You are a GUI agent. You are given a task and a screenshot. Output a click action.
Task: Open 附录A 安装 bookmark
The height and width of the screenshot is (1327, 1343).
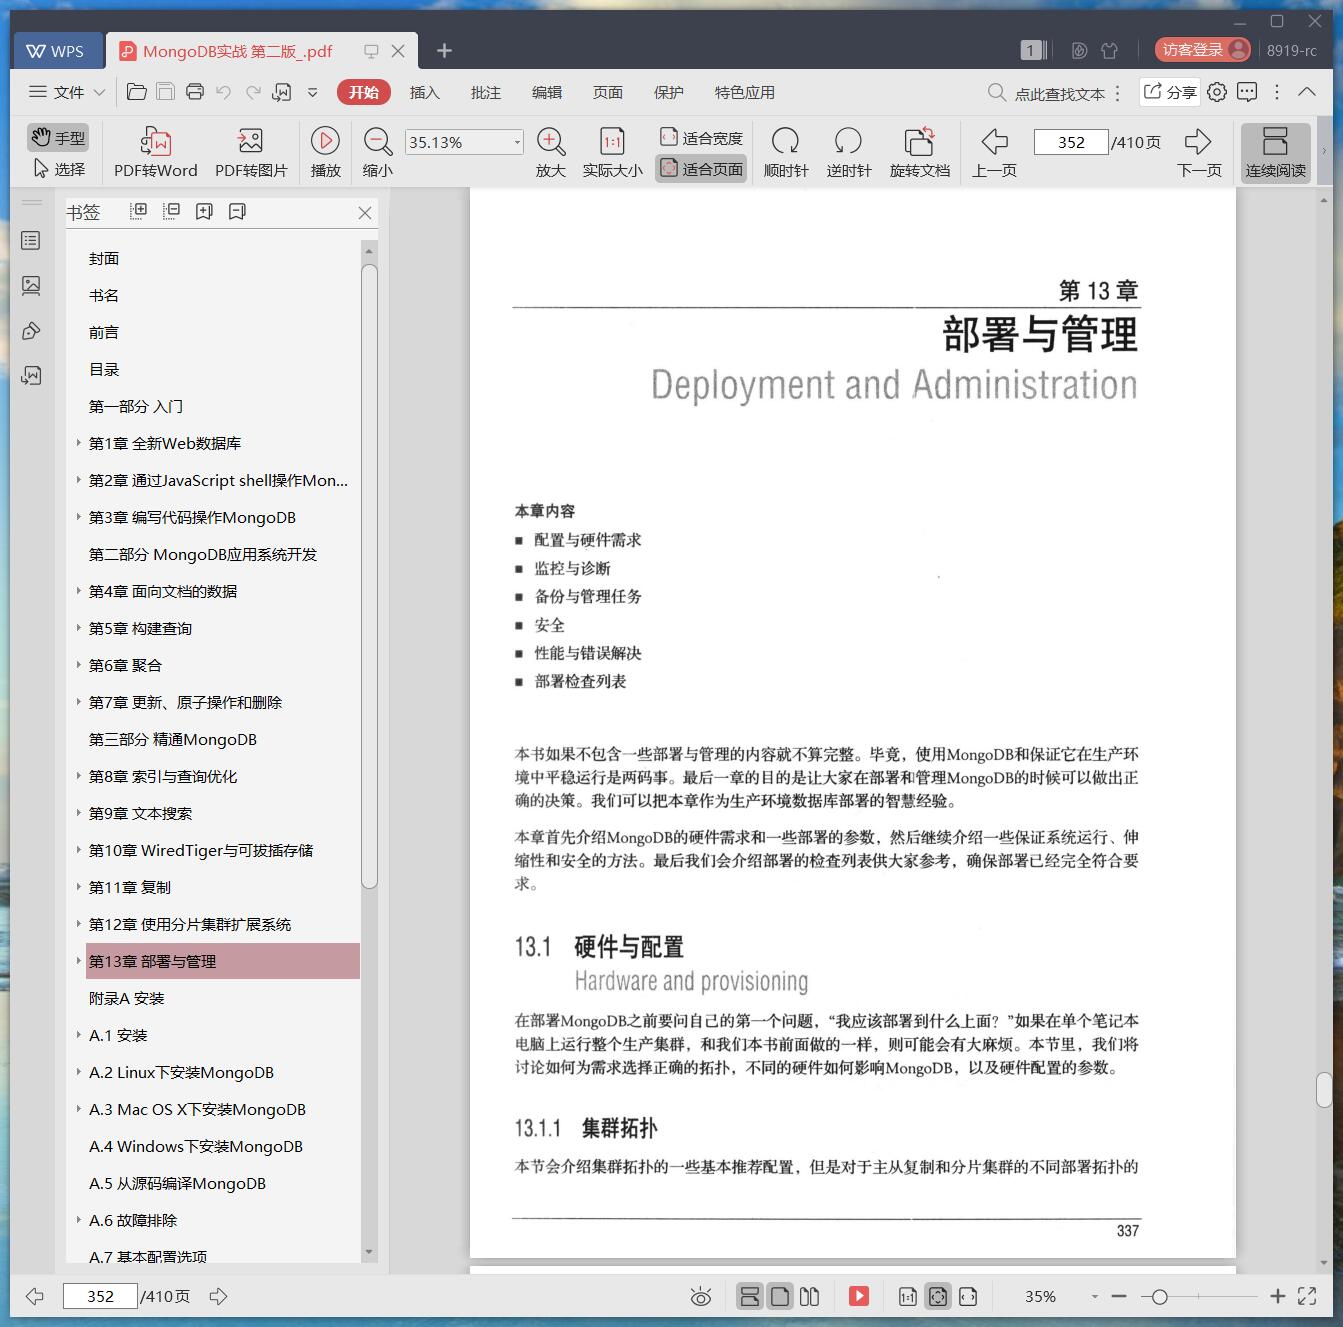pyautogui.click(x=126, y=998)
